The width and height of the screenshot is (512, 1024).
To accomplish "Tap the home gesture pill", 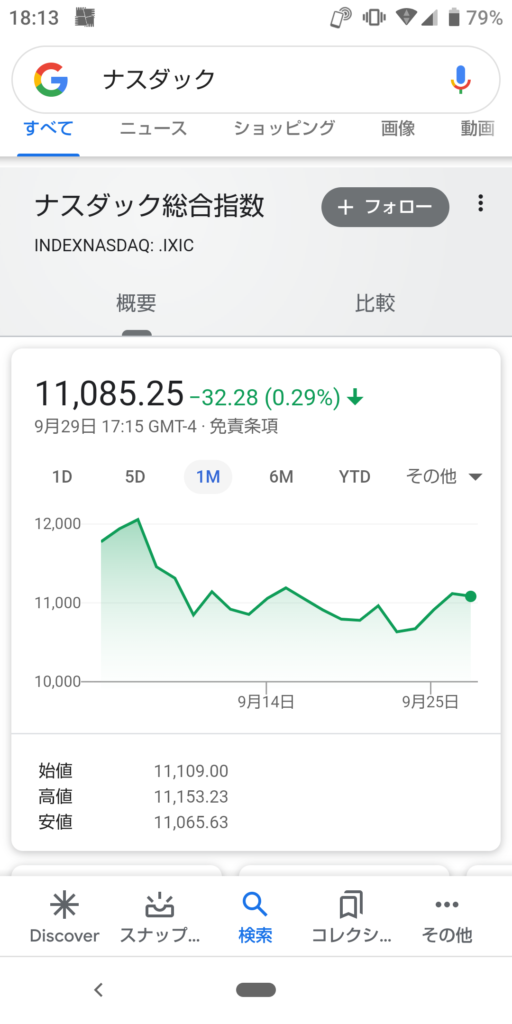I will click(256, 990).
